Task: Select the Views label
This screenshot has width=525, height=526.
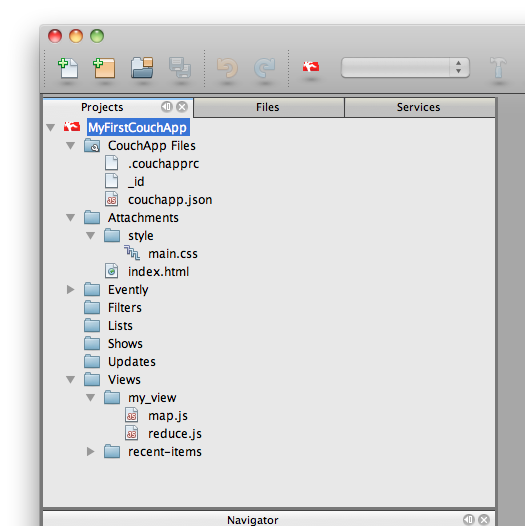Action: [124, 380]
